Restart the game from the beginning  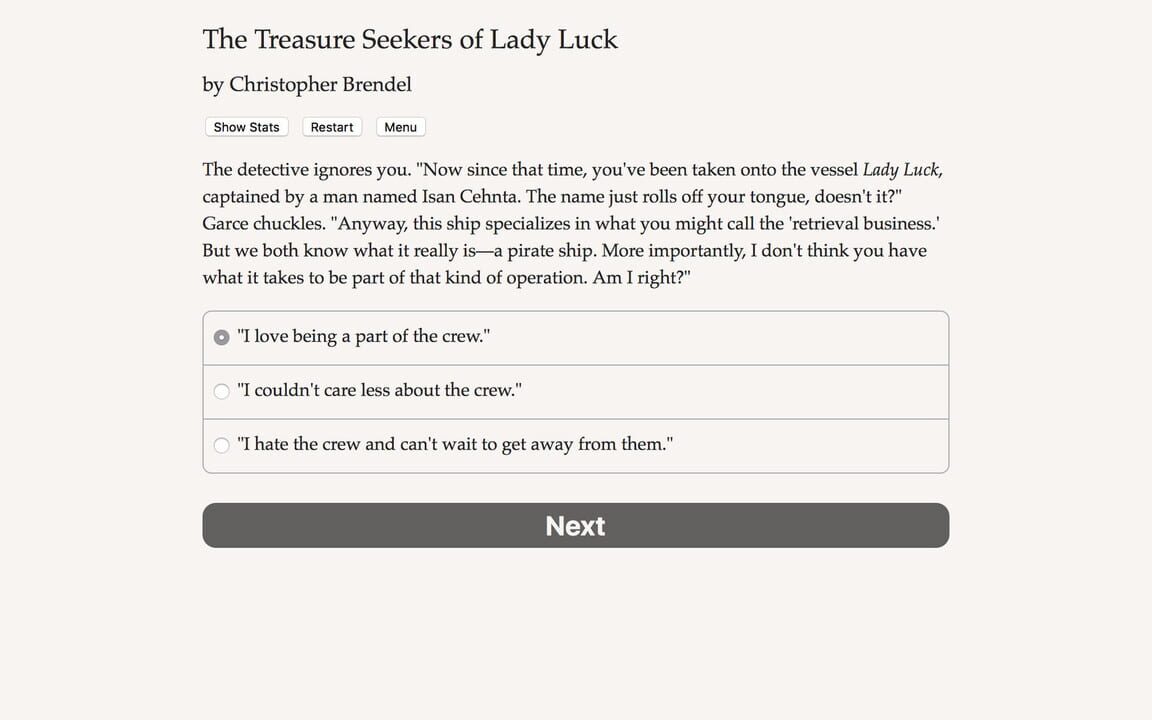tap(331, 127)
